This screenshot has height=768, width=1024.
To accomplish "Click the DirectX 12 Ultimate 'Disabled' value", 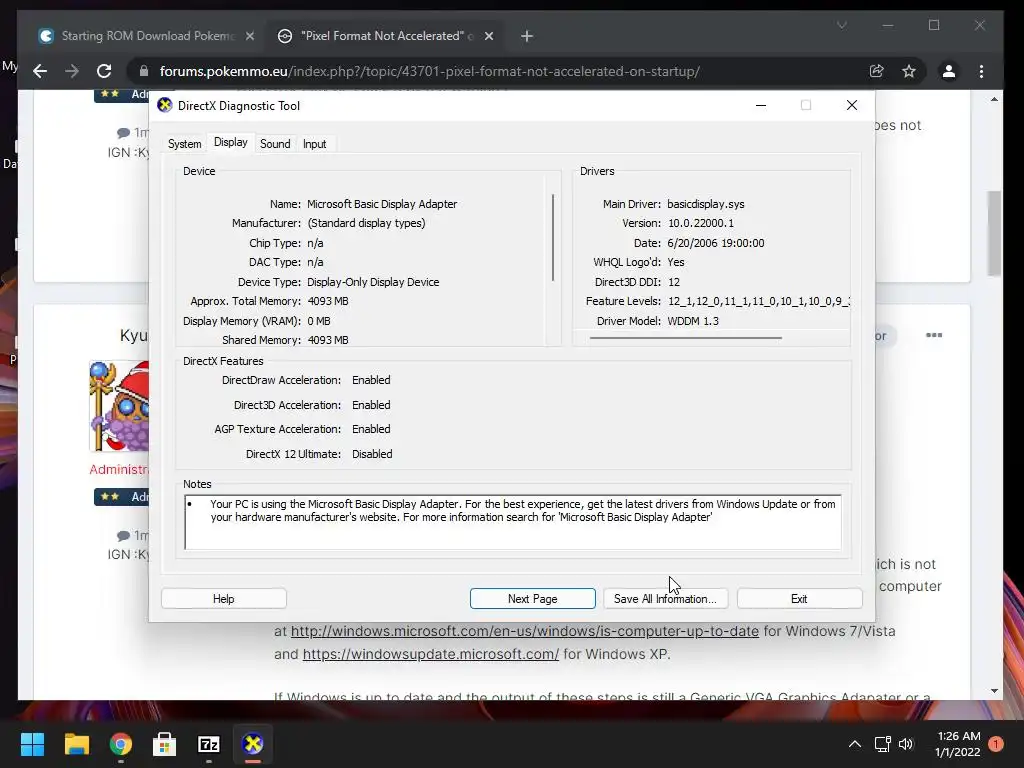I will tap(372, 454).
